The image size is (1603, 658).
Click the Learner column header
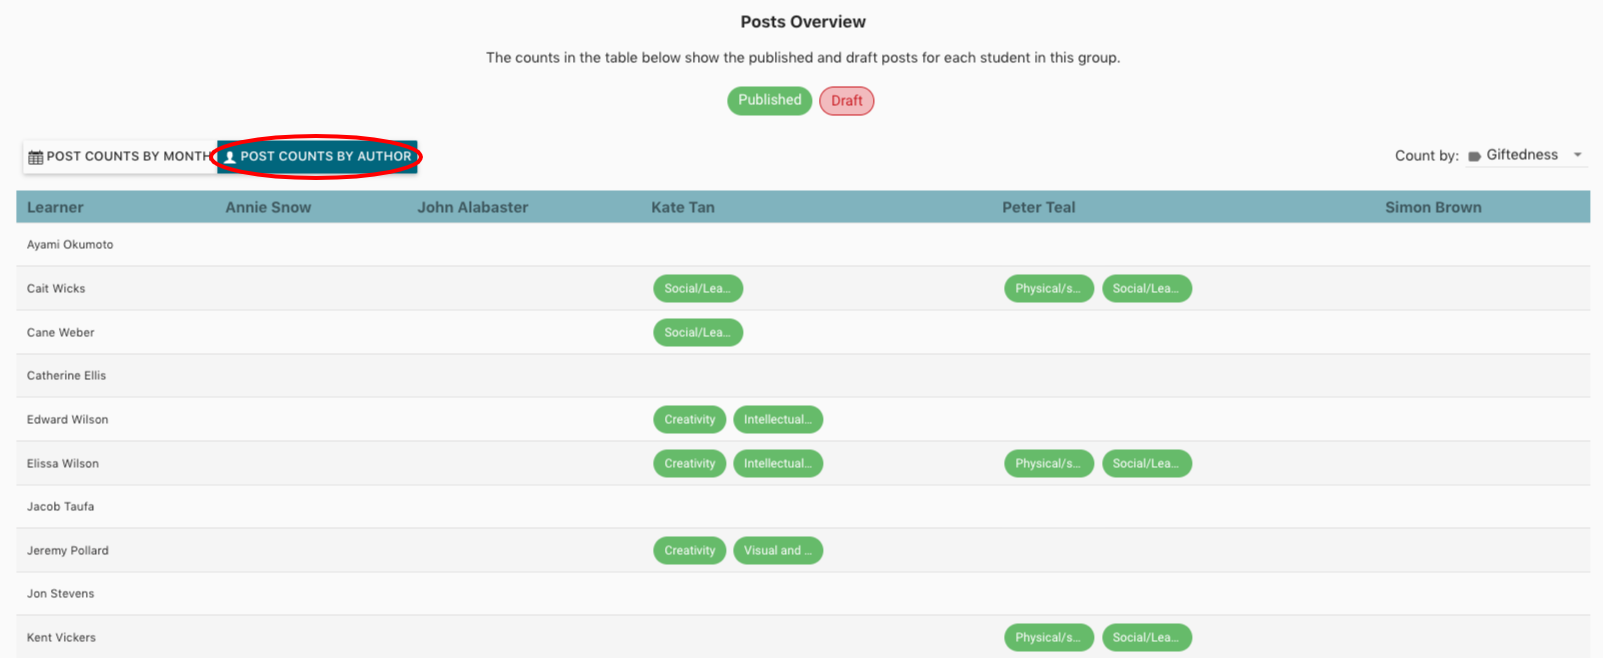[x=55, y=207]
